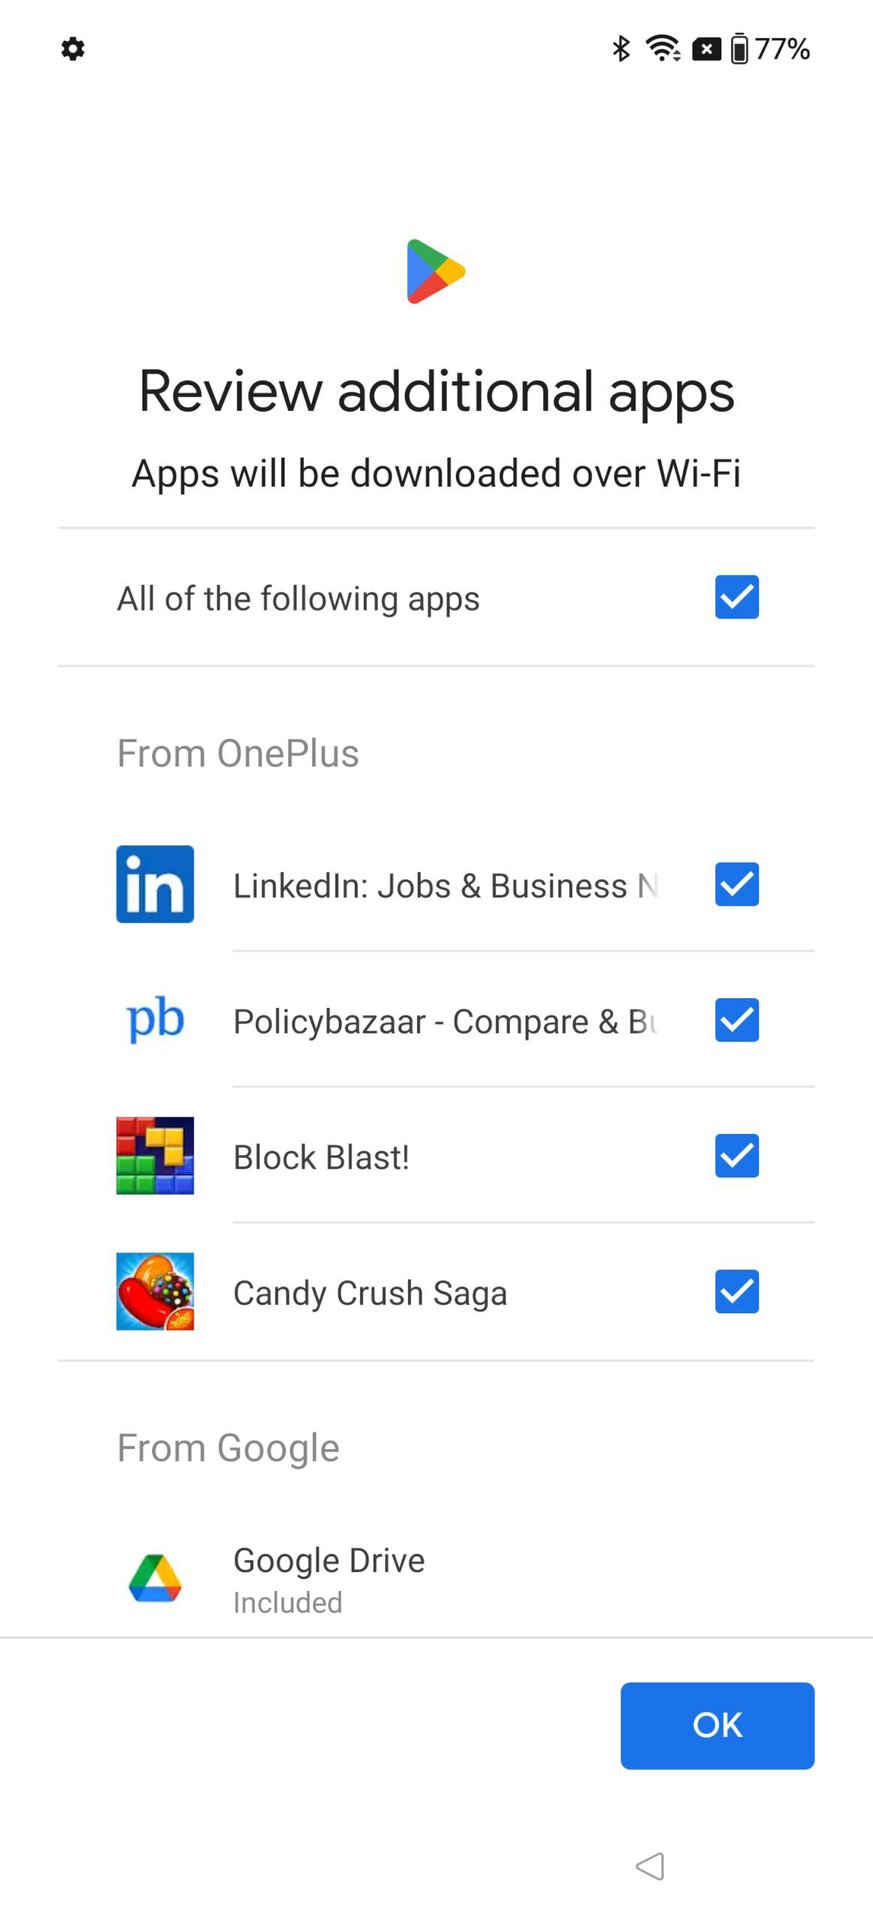Tap the Google Play logo

pyautogui.click(x=436, y=271)
